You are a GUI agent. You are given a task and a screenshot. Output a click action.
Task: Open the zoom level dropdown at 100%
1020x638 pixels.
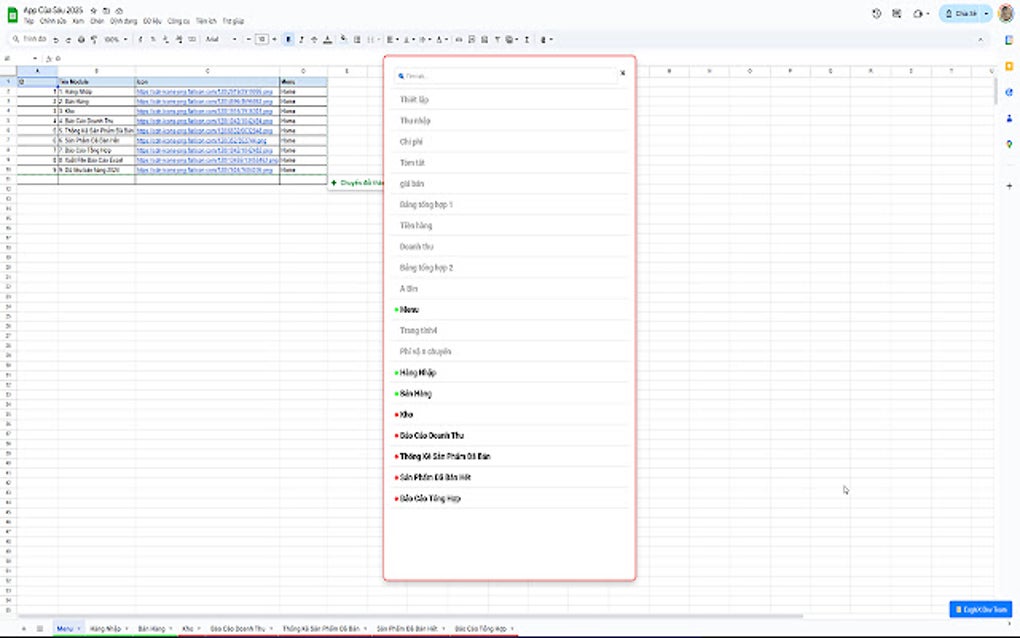tap(113, 40)
